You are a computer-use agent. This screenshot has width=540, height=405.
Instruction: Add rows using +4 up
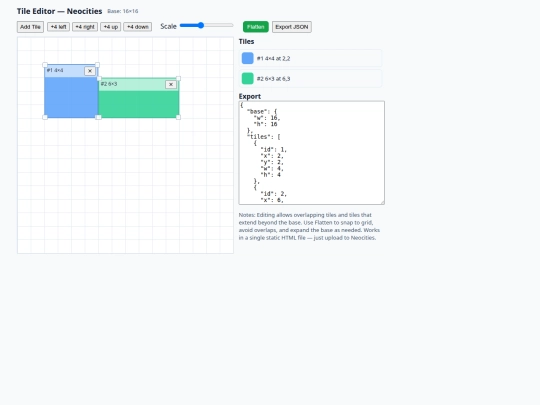click(x=111, y=27)
